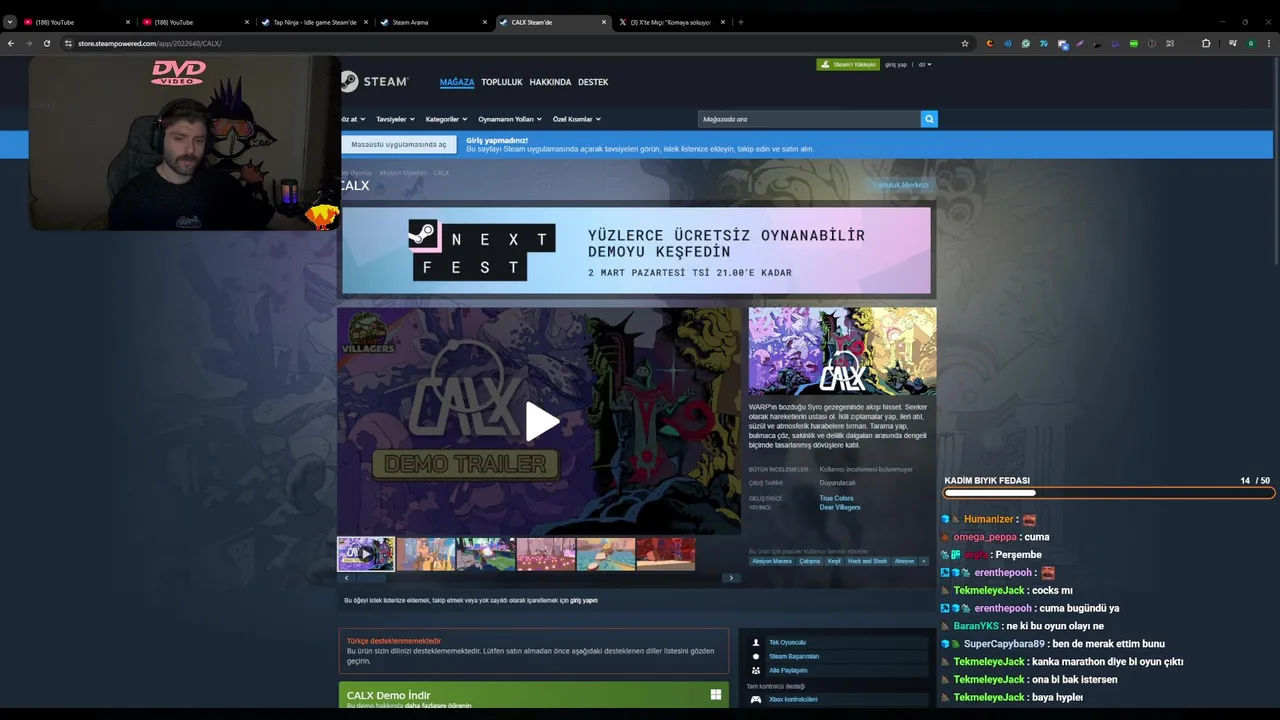1280x720 pixels.
Task: Open the media control icon in toolbar
Action: pos(1233,43)
